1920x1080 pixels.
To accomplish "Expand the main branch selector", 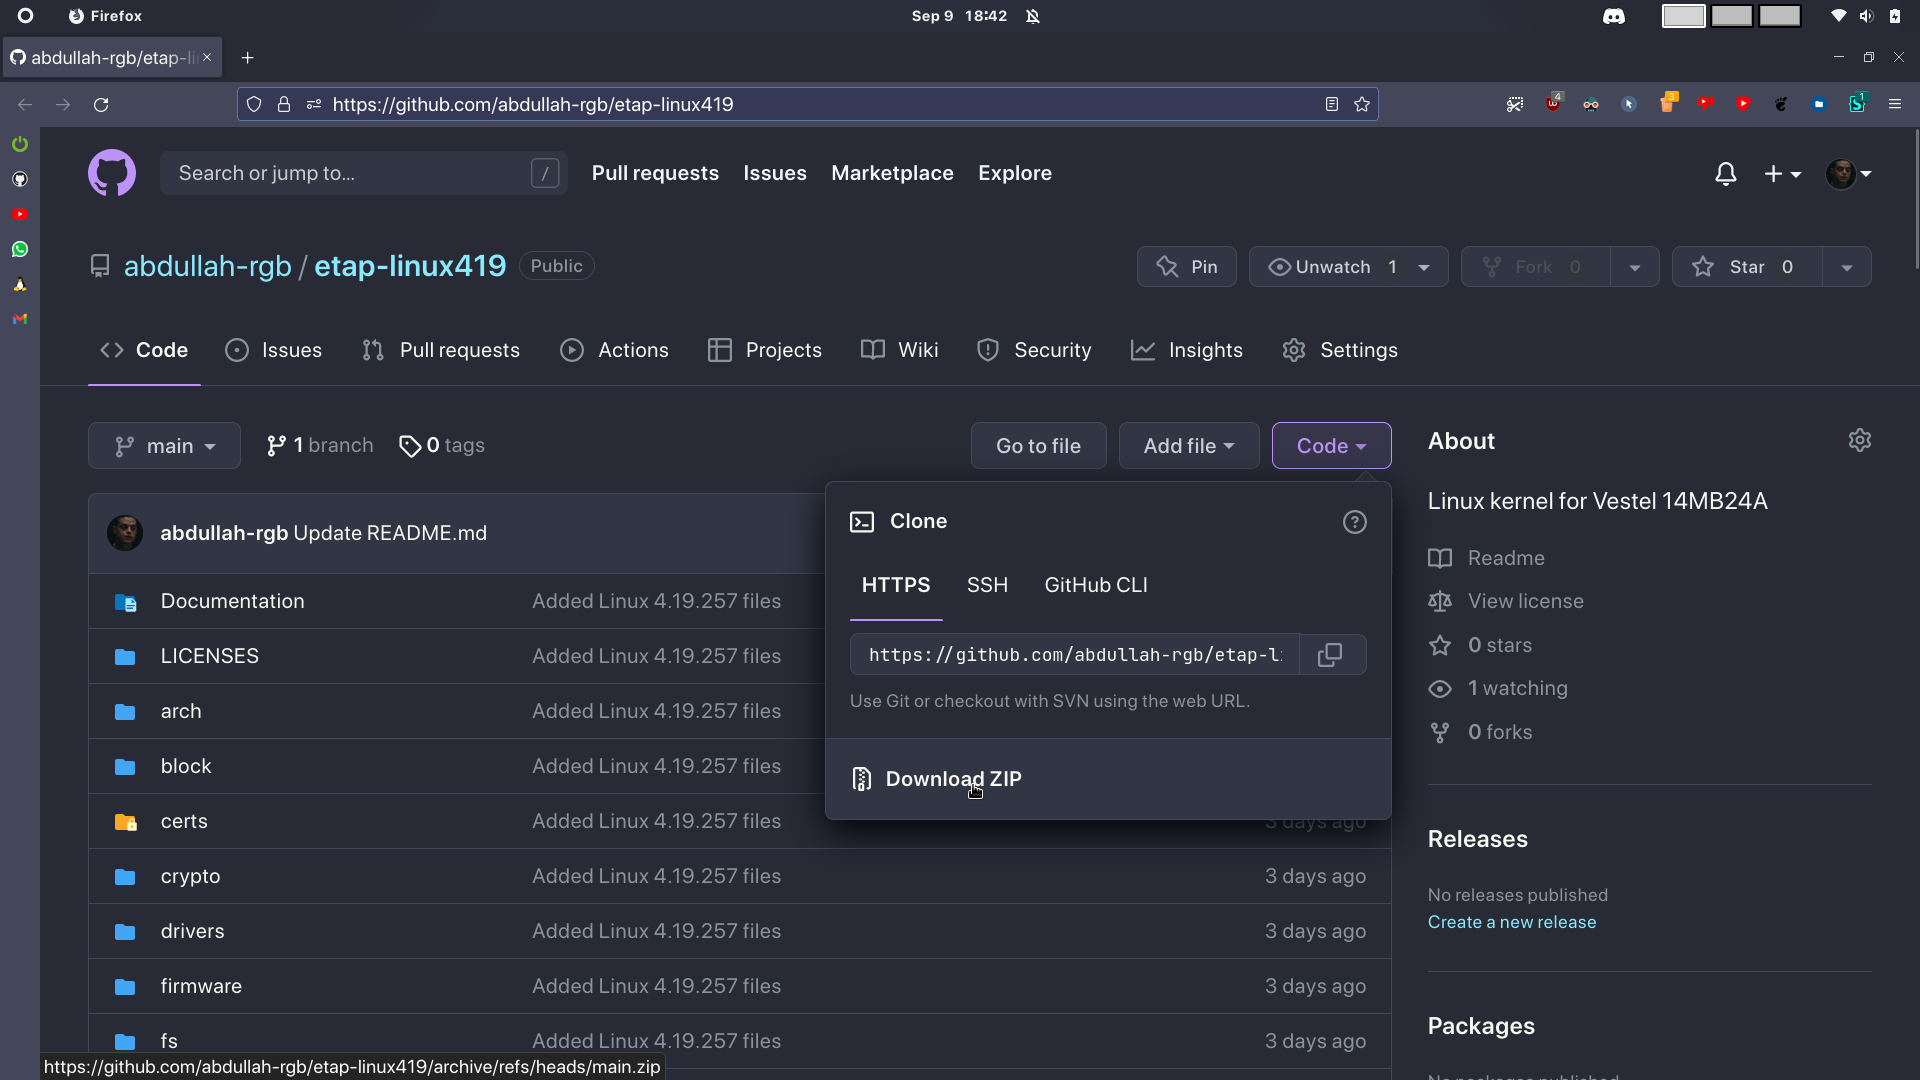I will tap(164, 446).
